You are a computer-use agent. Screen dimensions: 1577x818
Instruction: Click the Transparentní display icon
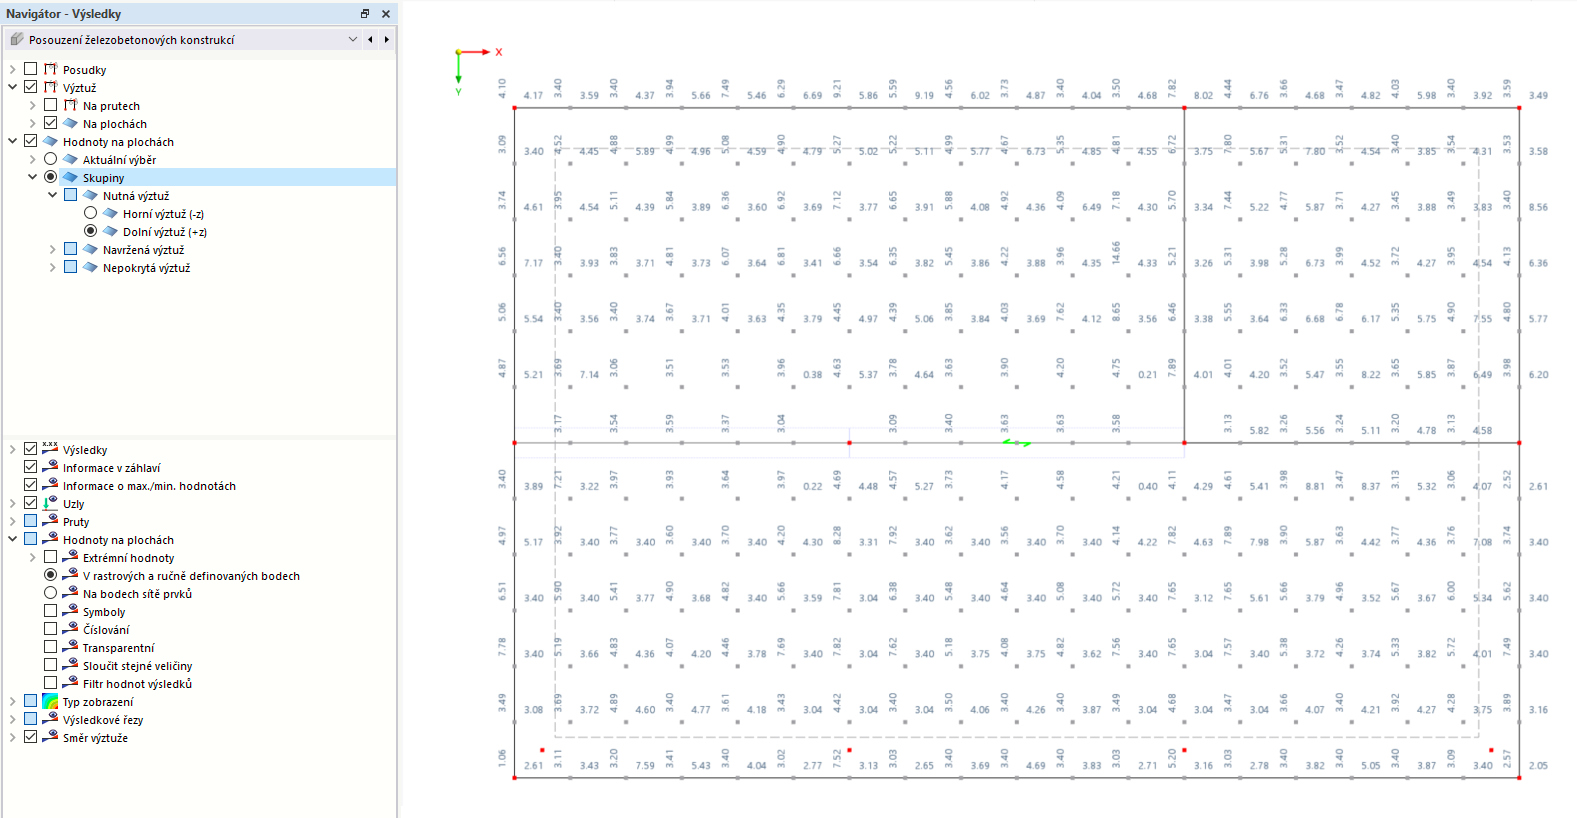(70, 646)
